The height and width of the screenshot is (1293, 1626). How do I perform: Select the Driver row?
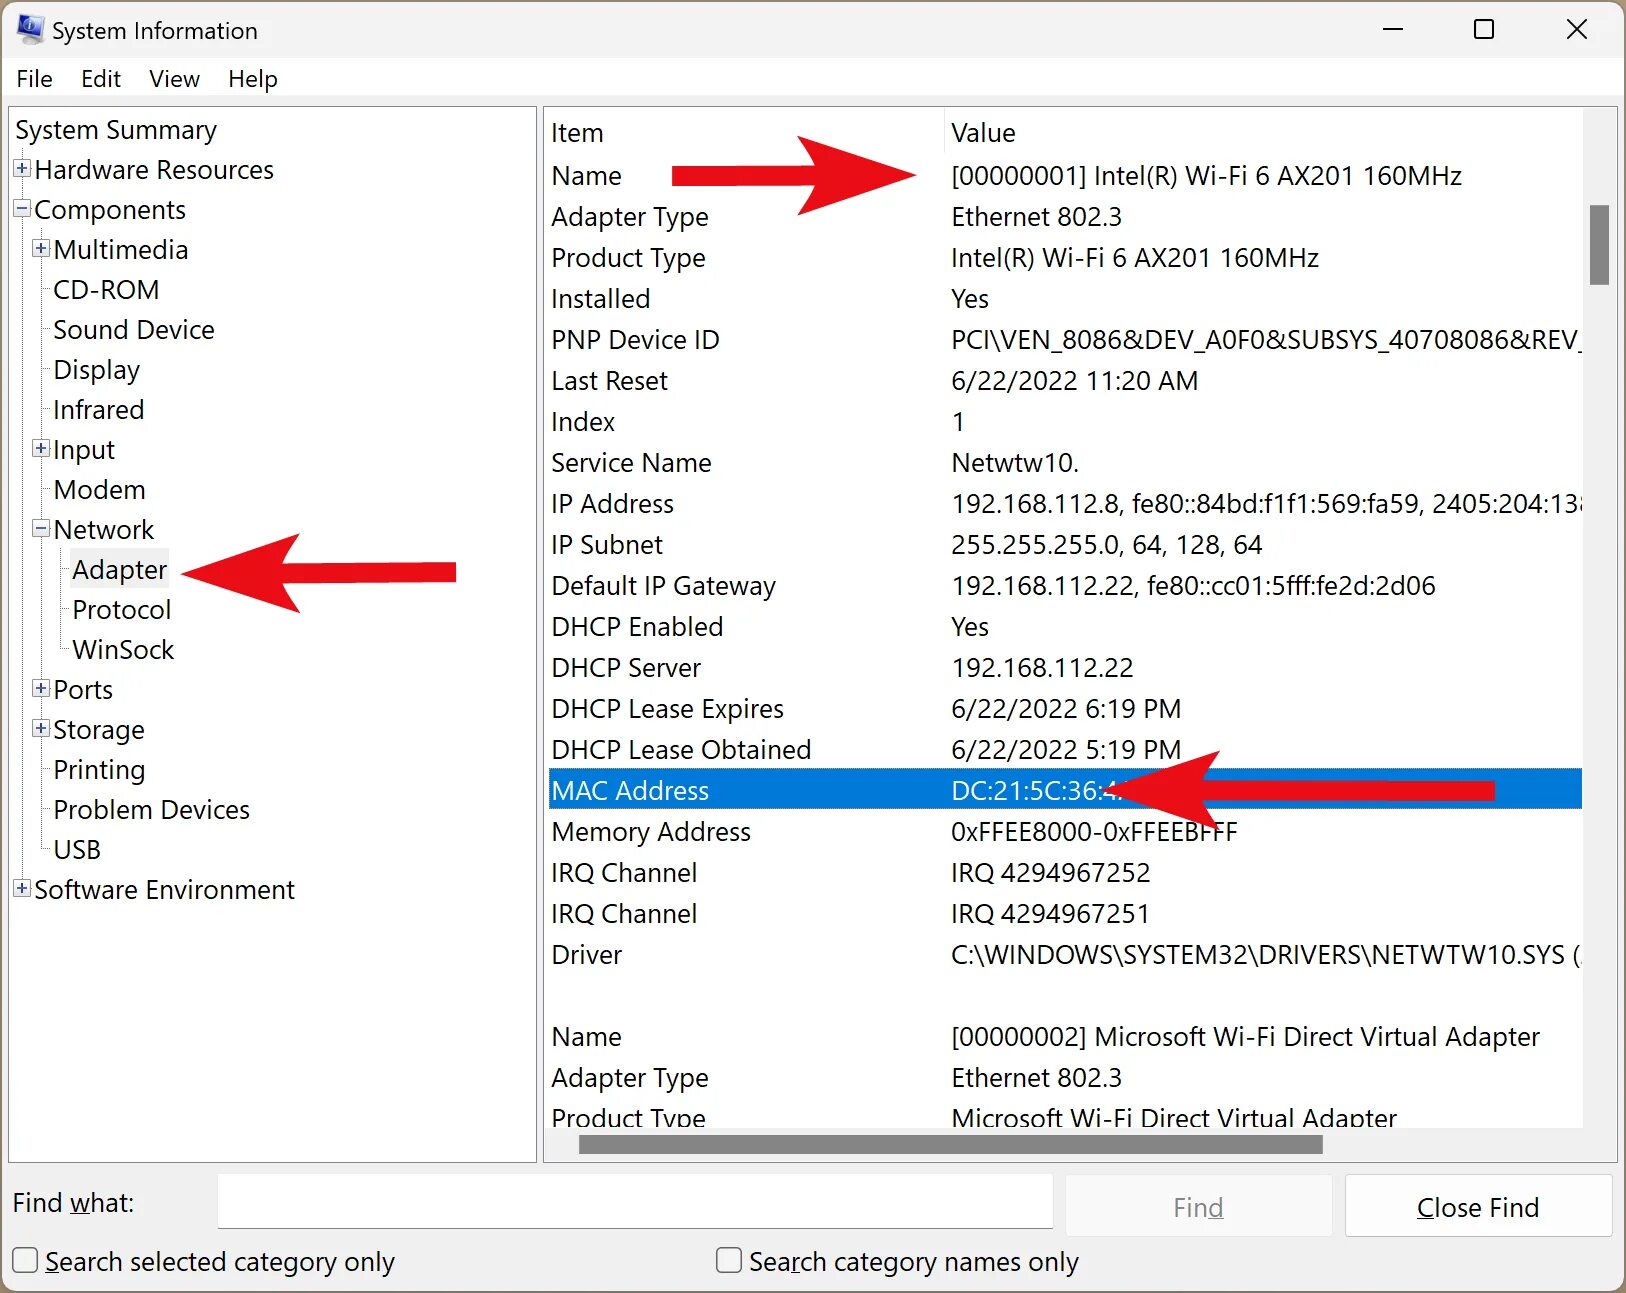click(1065, 955)
